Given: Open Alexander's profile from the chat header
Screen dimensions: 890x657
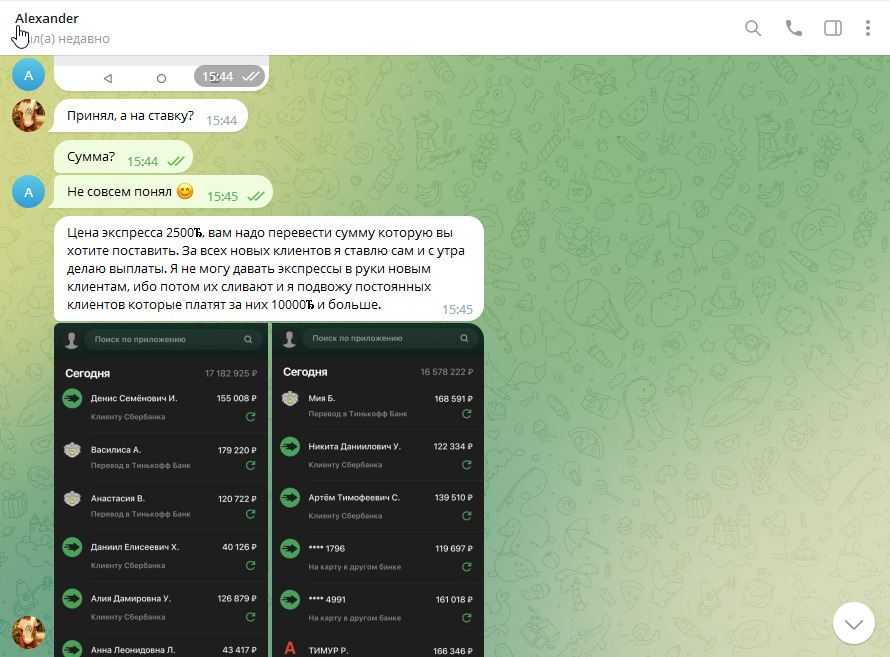Looking at the screenshot, I should click(x=47, y=19).
